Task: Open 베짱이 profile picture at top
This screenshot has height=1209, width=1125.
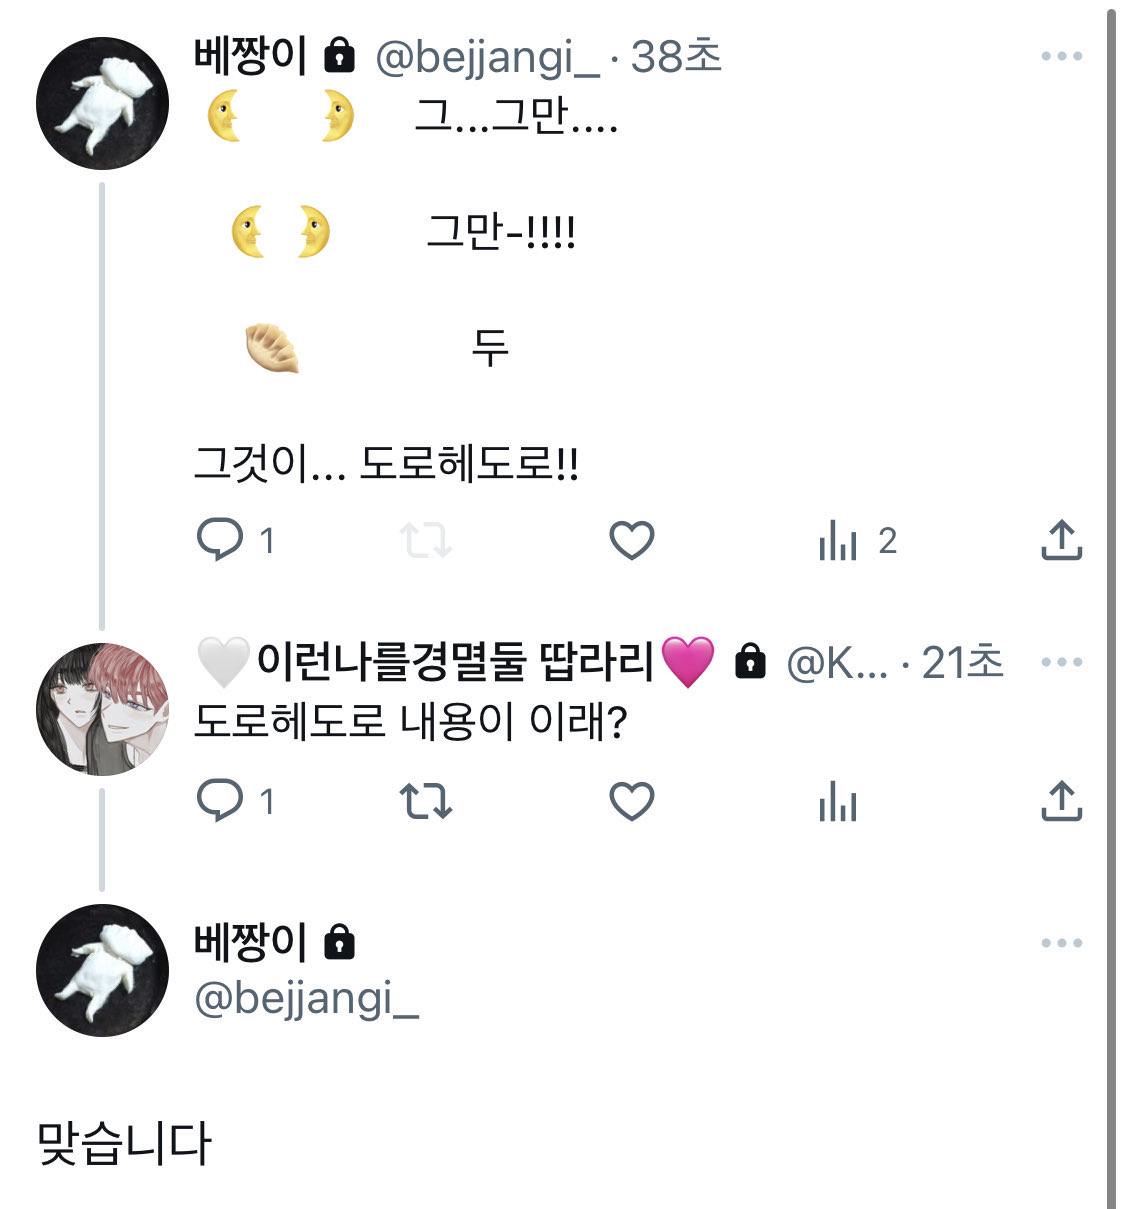Action: pyautogui.click(x=102, y=103)
